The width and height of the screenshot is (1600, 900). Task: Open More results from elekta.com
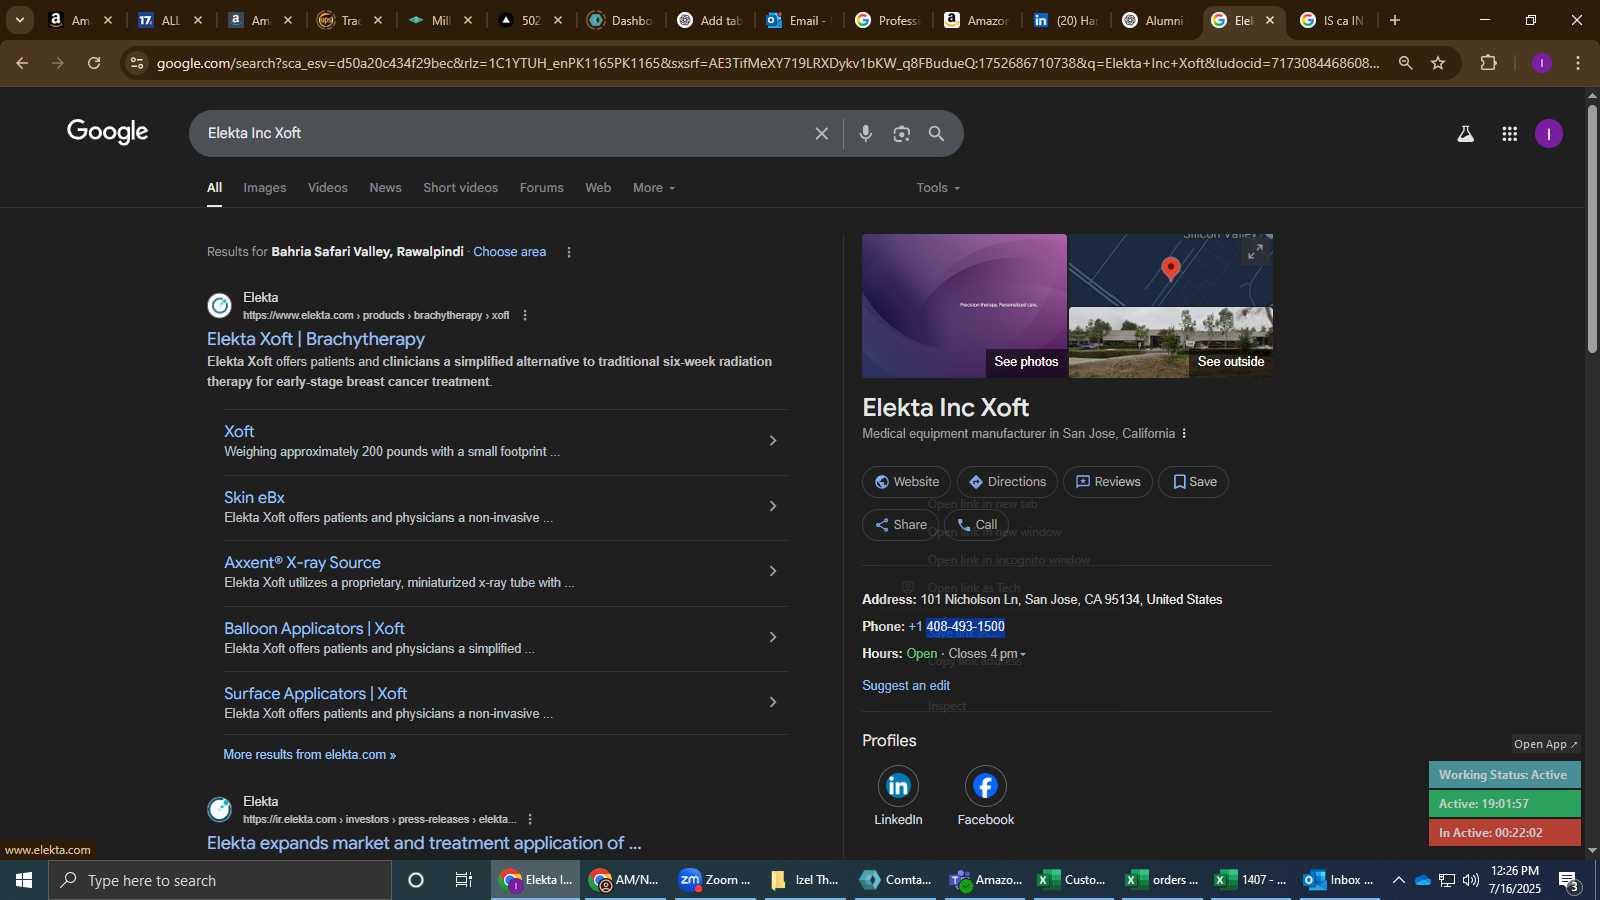310,755
